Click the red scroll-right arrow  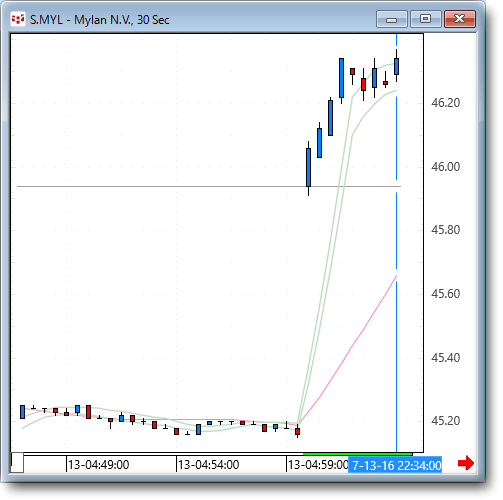(466, 463)
